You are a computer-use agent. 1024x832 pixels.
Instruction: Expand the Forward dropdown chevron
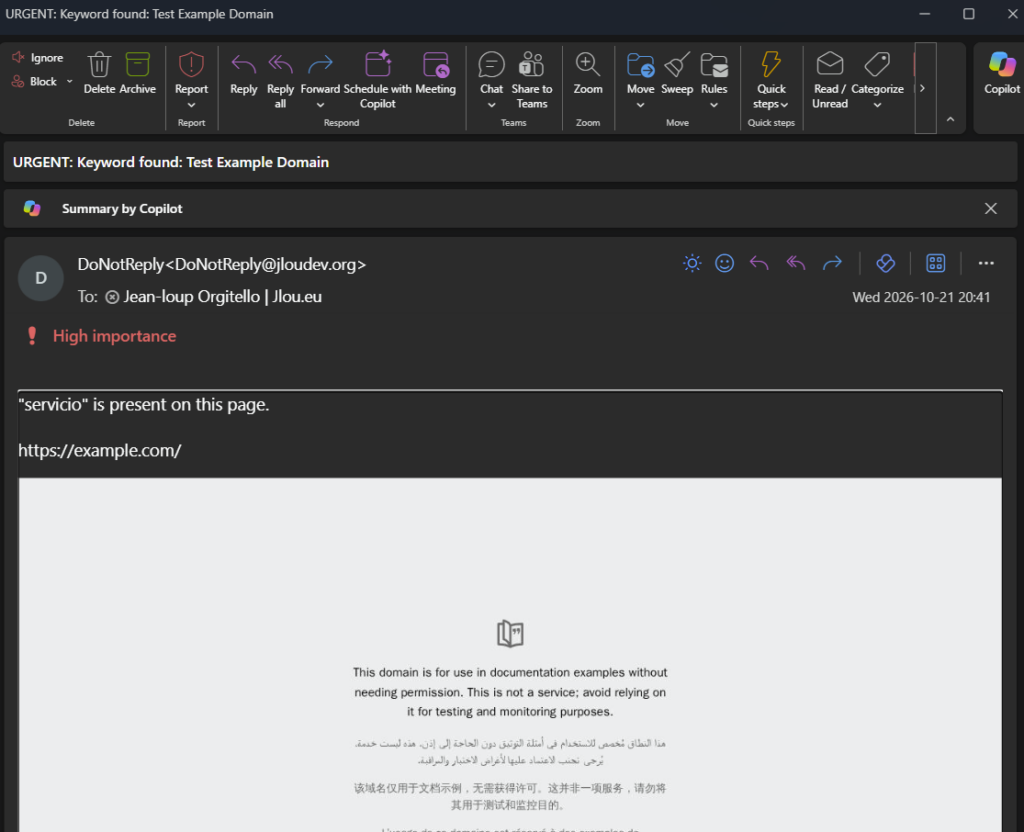pyautogui.click(x=320, y=104)
